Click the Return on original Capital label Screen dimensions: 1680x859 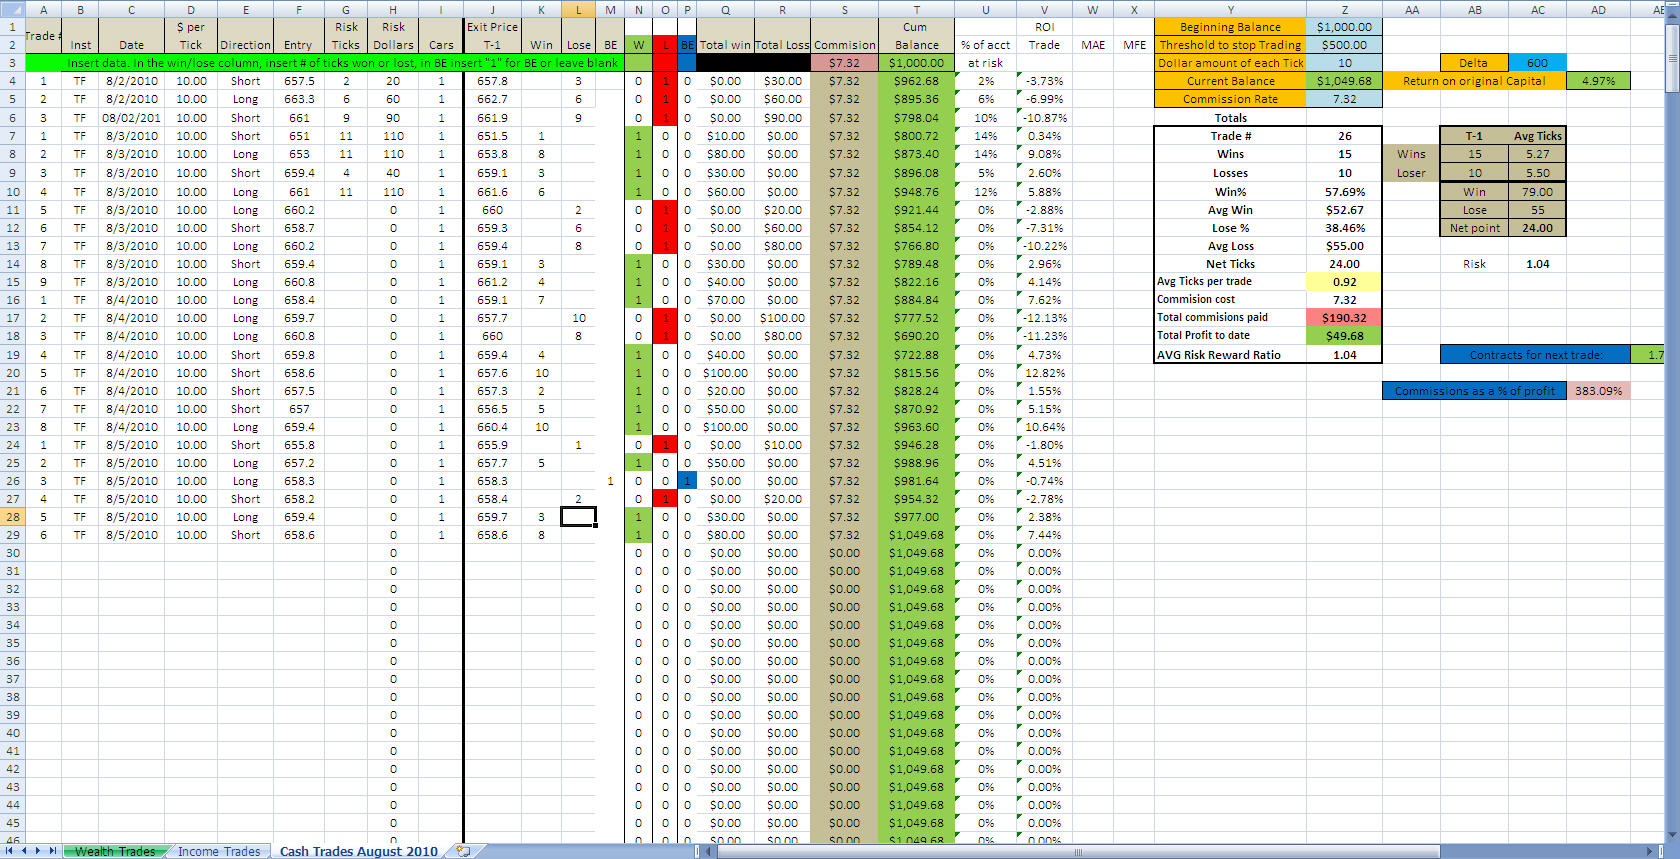[x=1474, y=81]
